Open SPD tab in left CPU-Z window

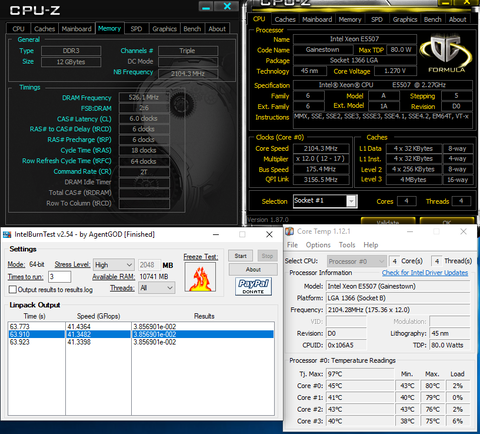click(136, 29)
